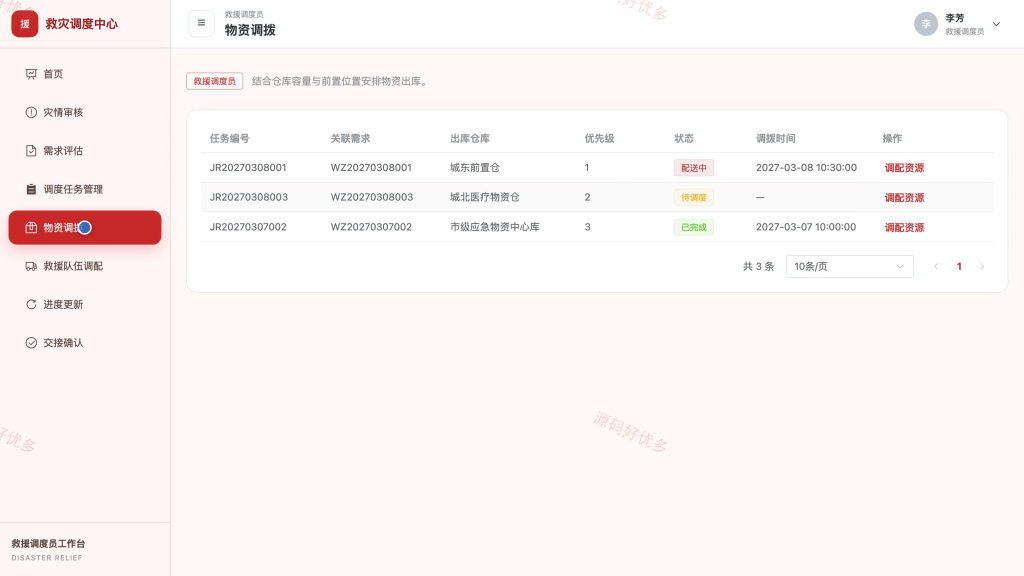Click the 配送中 status badge
This screenshot has height=576, width=1024.
click(694, 168)
